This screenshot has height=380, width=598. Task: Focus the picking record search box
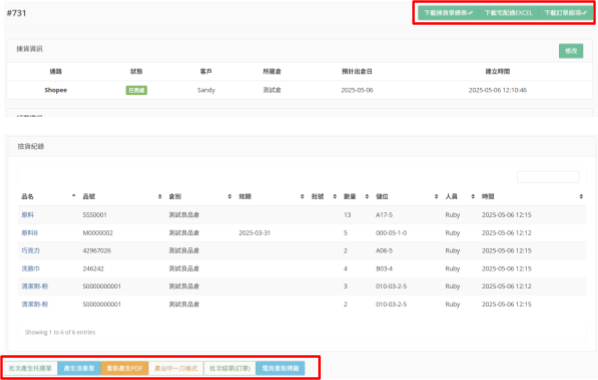pyautogui.click(x=548, y=177)
